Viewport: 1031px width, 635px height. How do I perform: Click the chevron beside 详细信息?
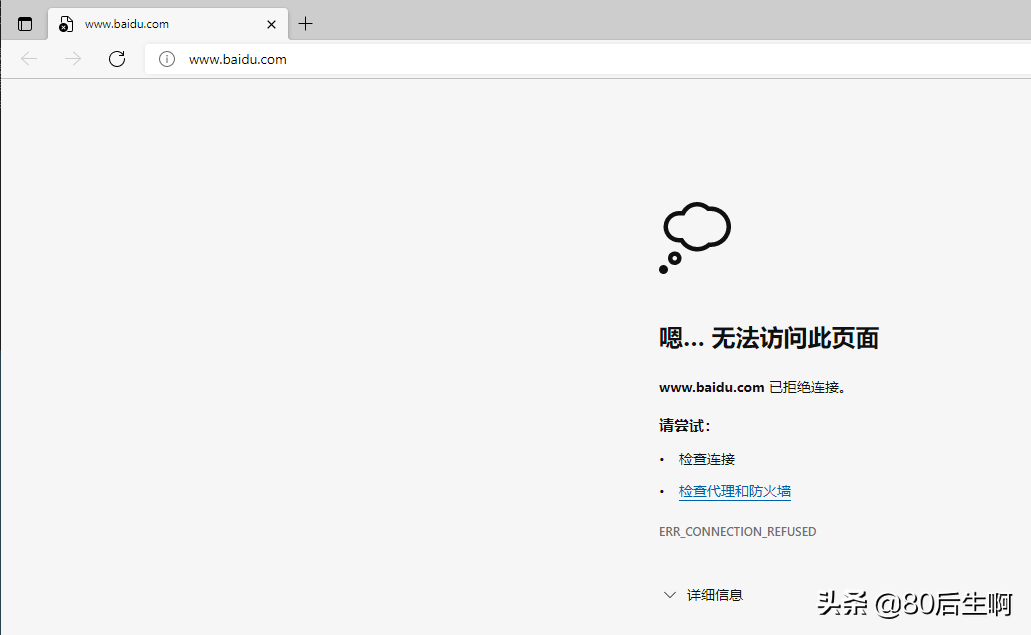[669, 594]
